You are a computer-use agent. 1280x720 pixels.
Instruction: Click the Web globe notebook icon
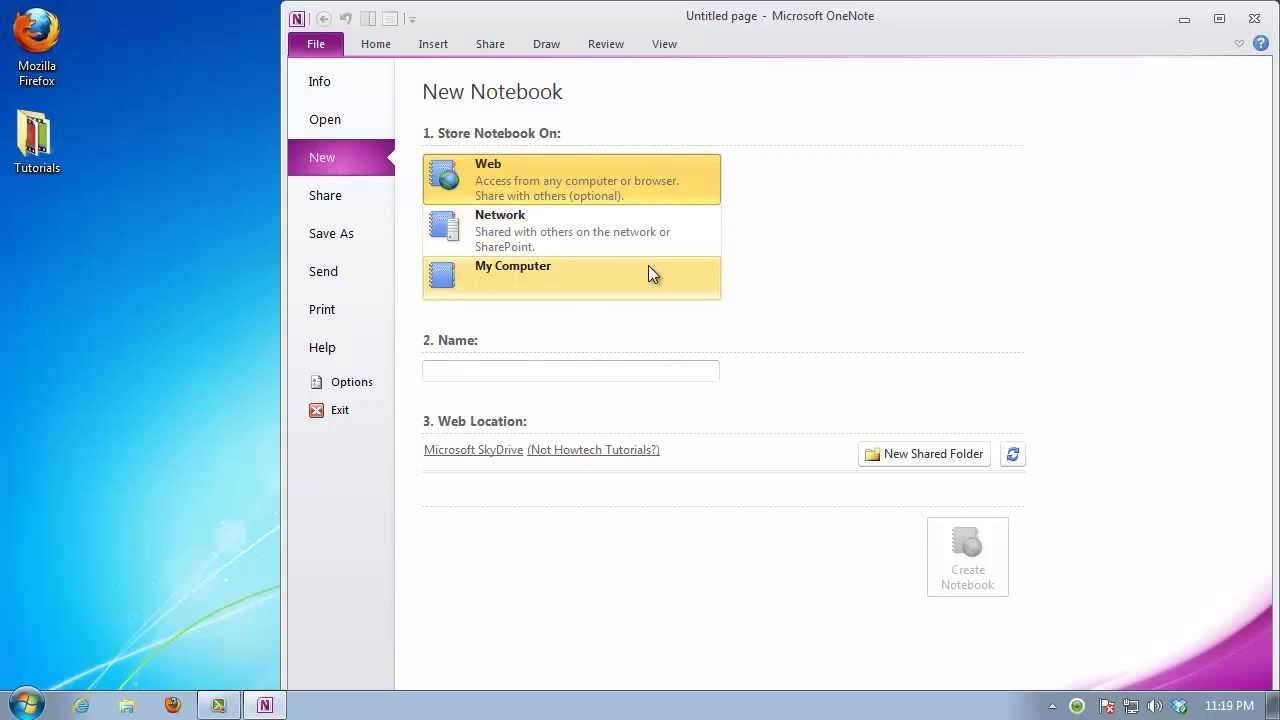point(444,174)
